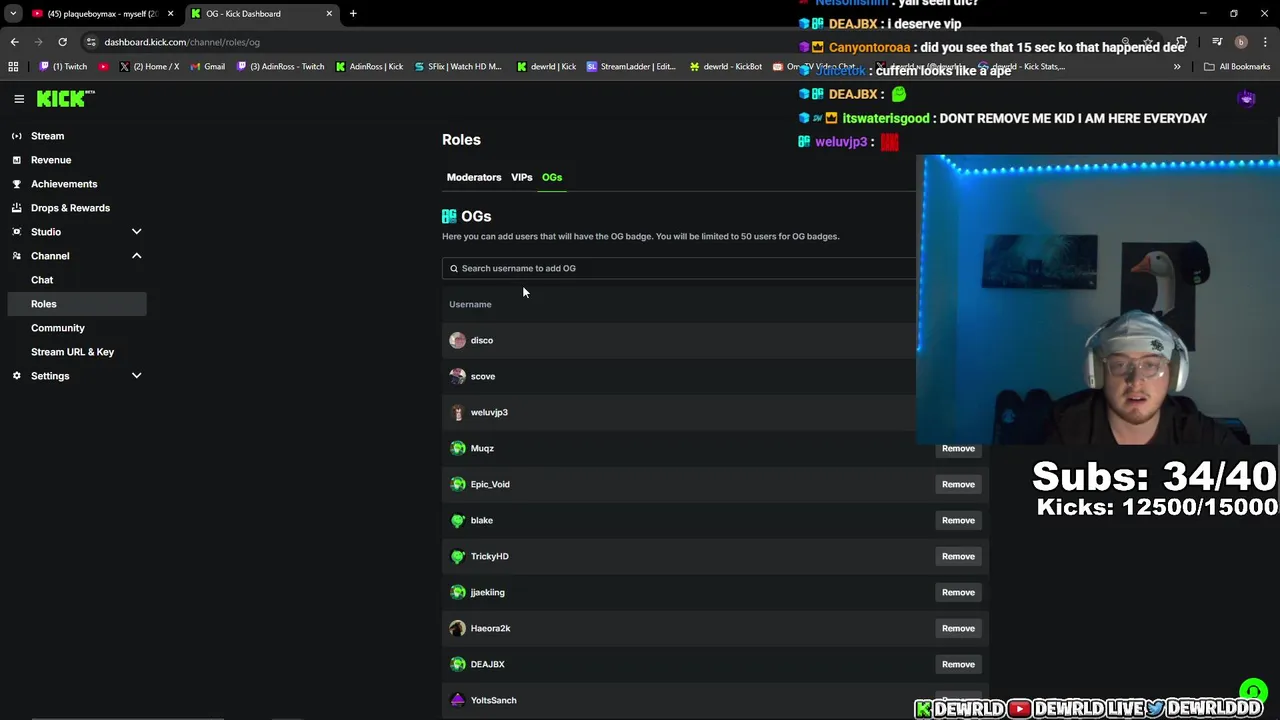Open Community under Channel

click(x=58, y=328)
